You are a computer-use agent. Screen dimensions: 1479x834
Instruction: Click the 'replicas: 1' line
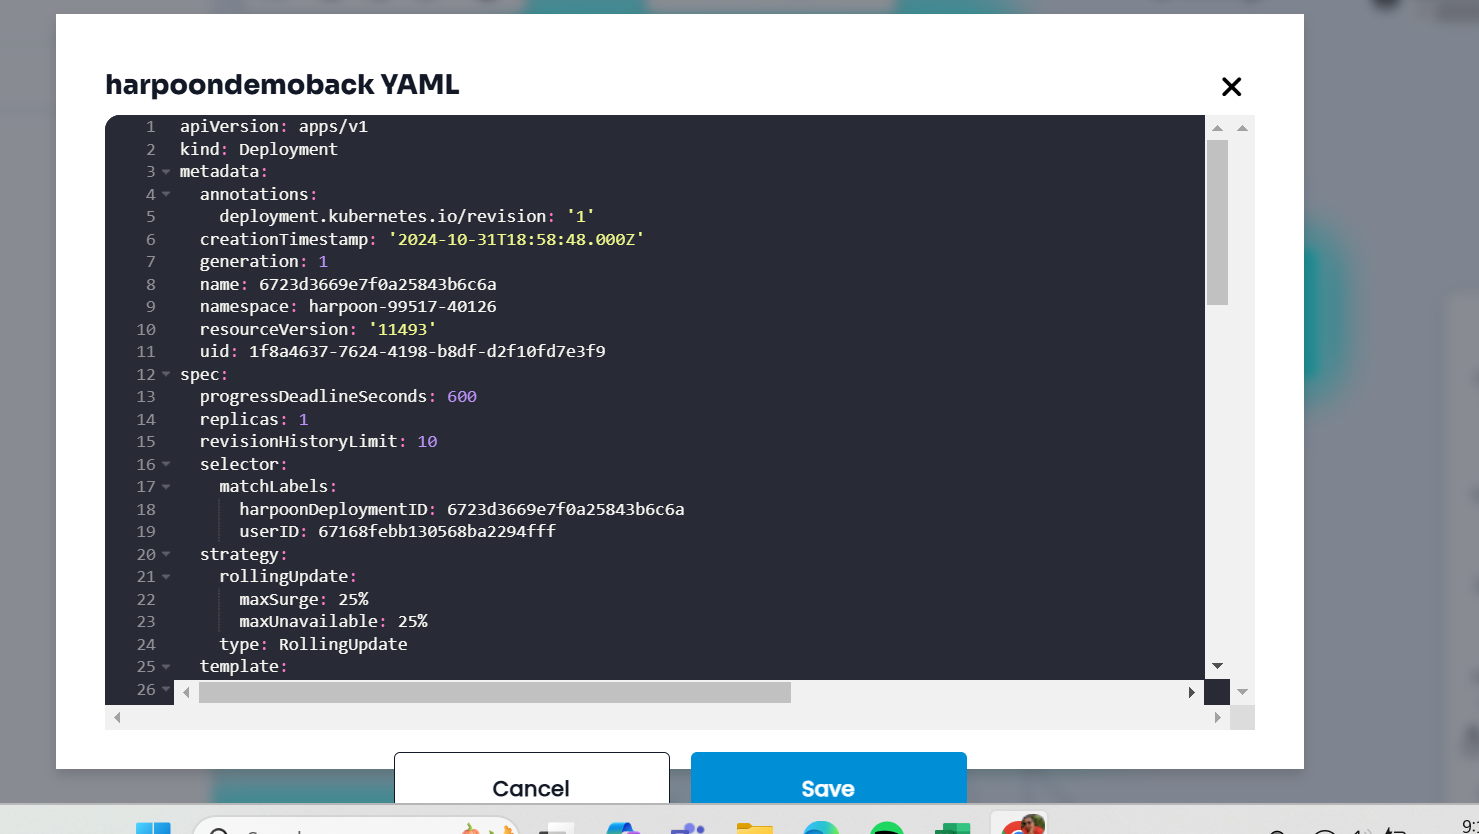(x=254, y=419)
